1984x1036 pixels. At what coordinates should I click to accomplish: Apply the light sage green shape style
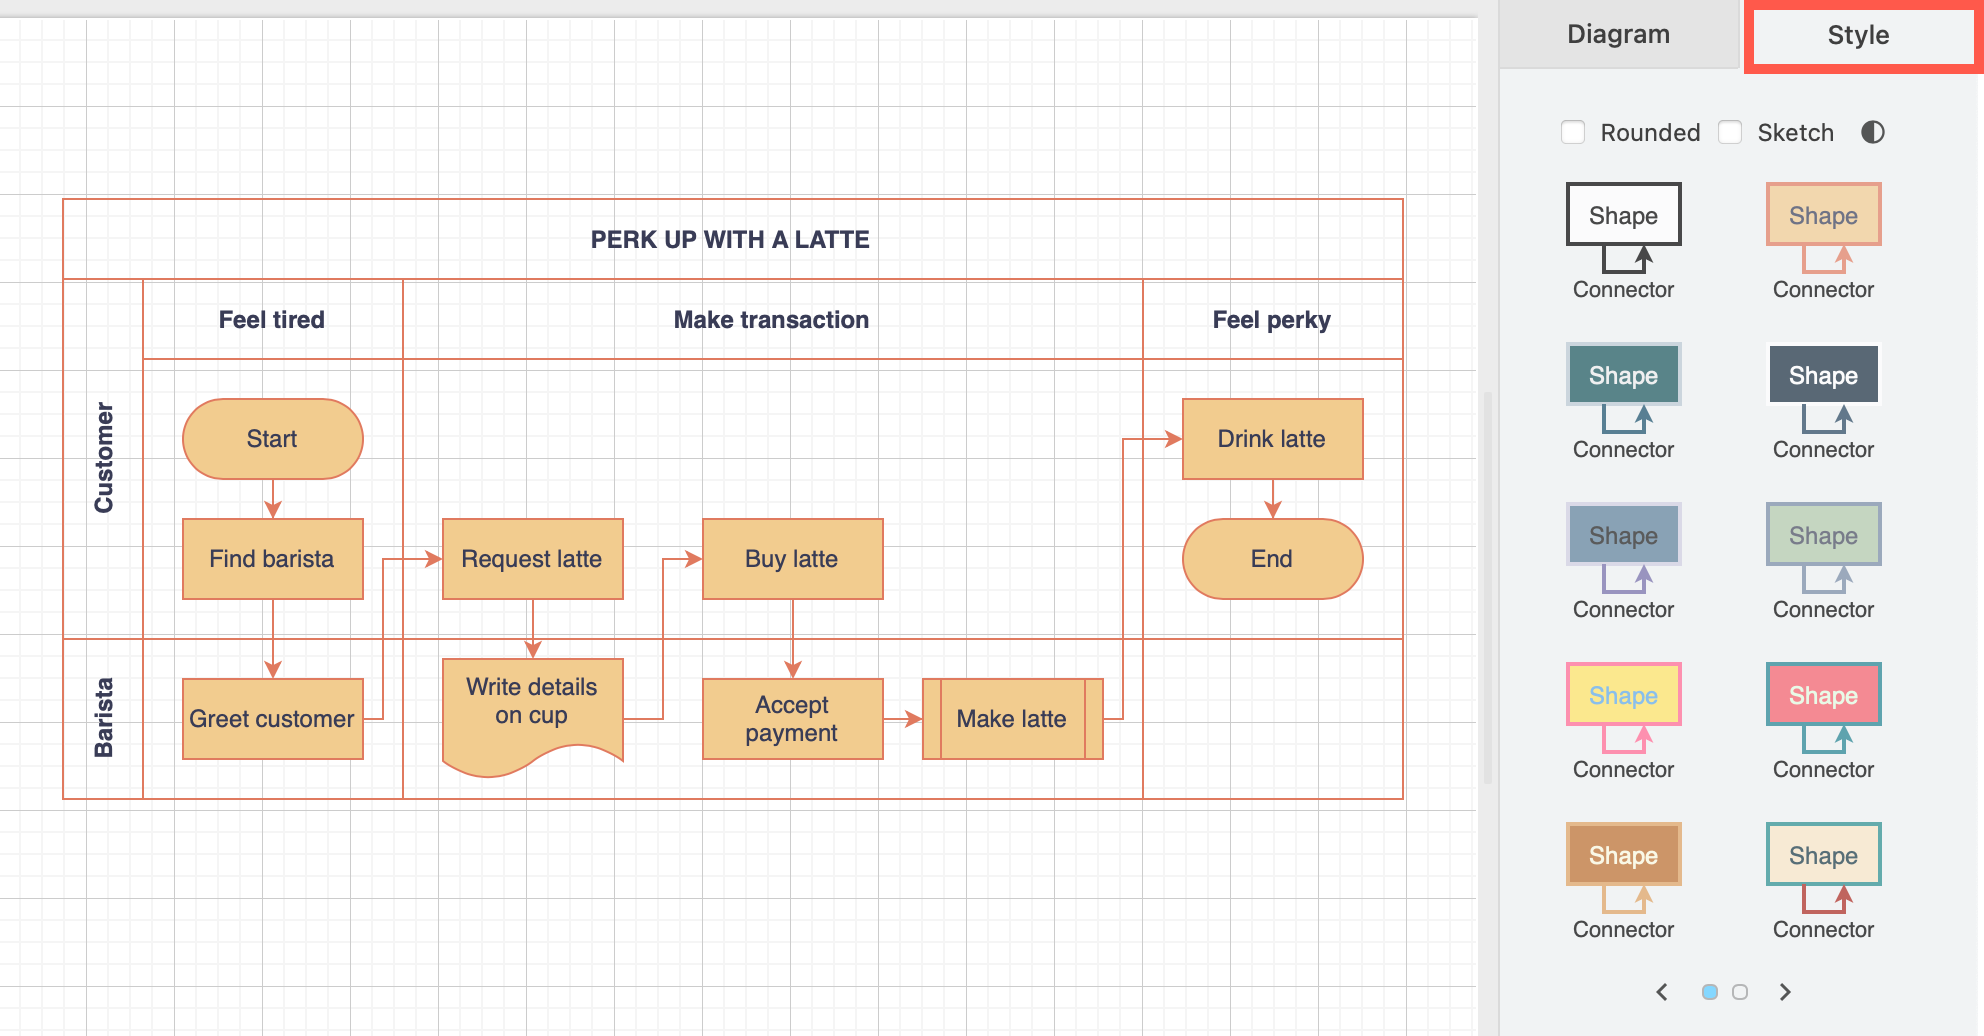pos(1823,561)
